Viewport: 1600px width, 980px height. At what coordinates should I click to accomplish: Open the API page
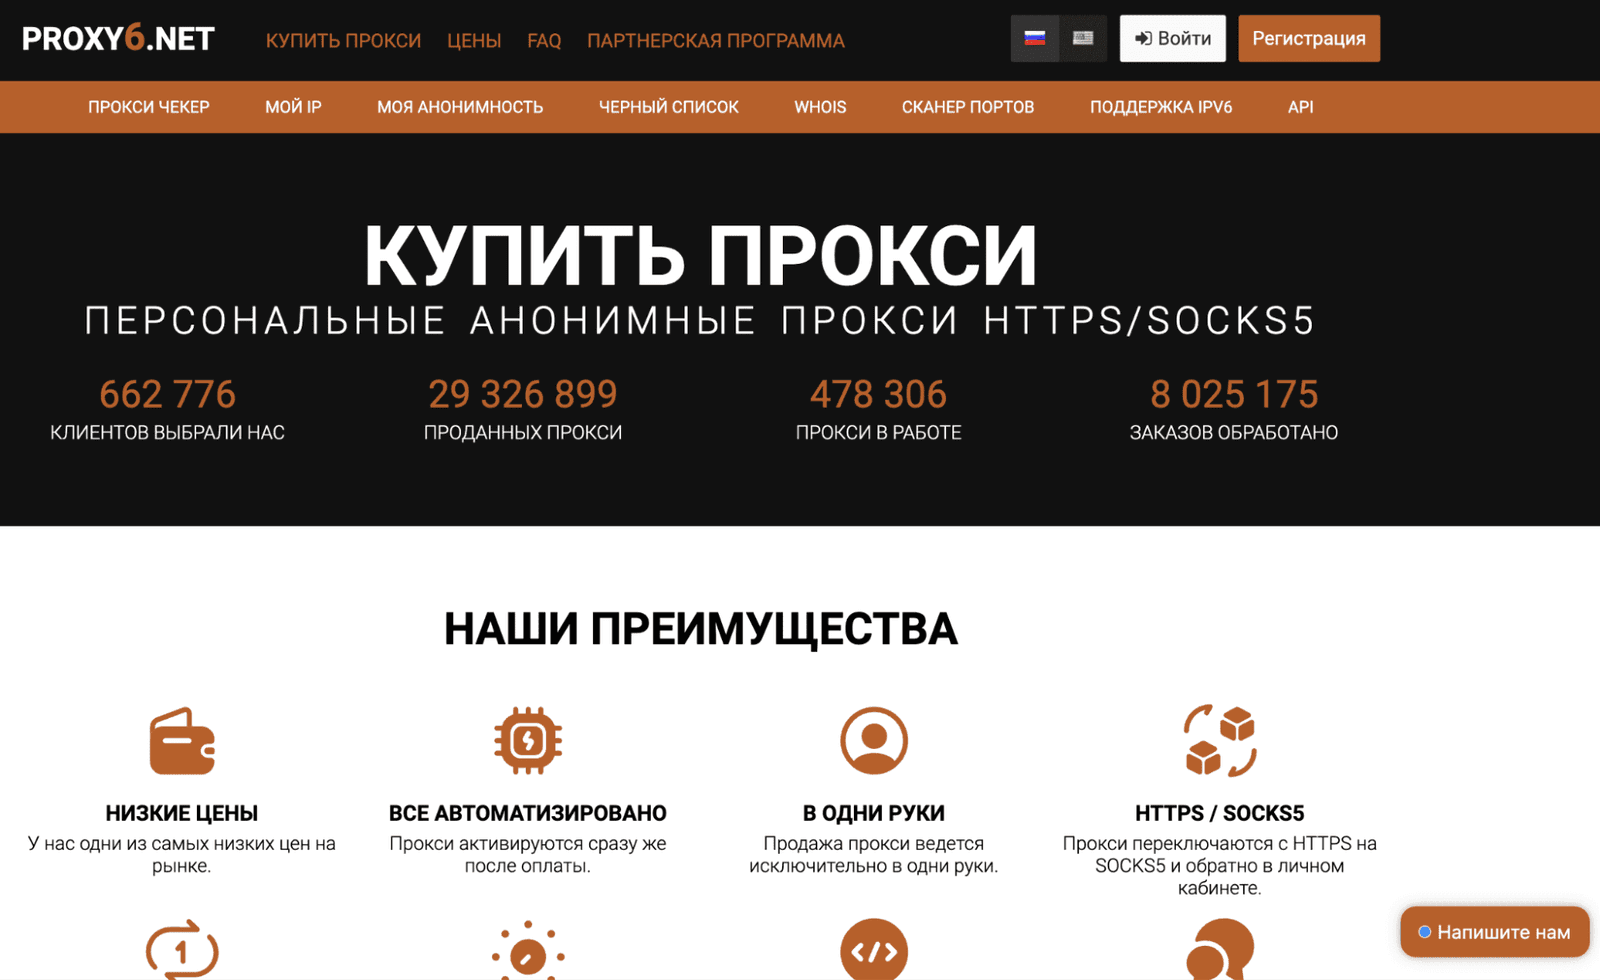1300,107
